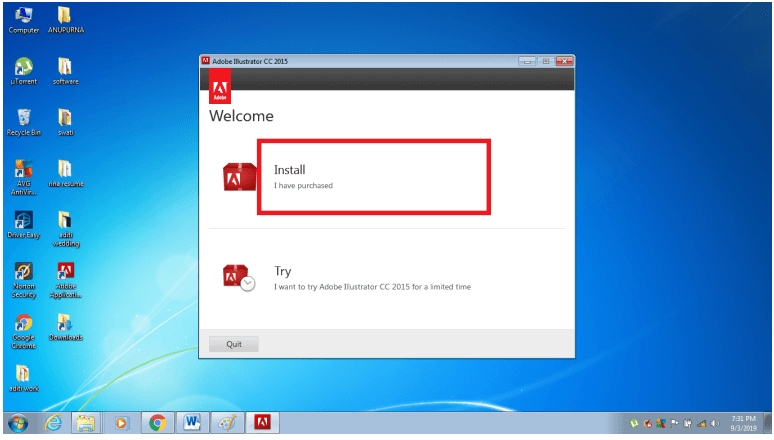Select the AVG AntiVirus desktop icon
Viewport: 774px width, 440px height.
24,178
